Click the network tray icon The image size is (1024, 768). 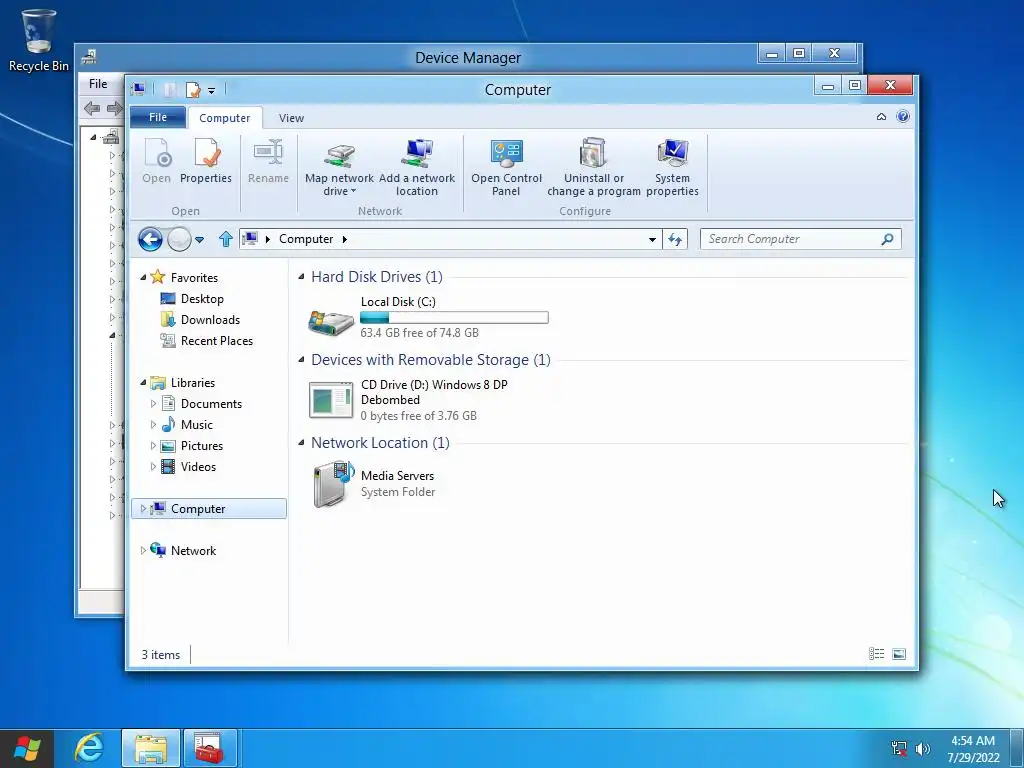pos(899,749)
